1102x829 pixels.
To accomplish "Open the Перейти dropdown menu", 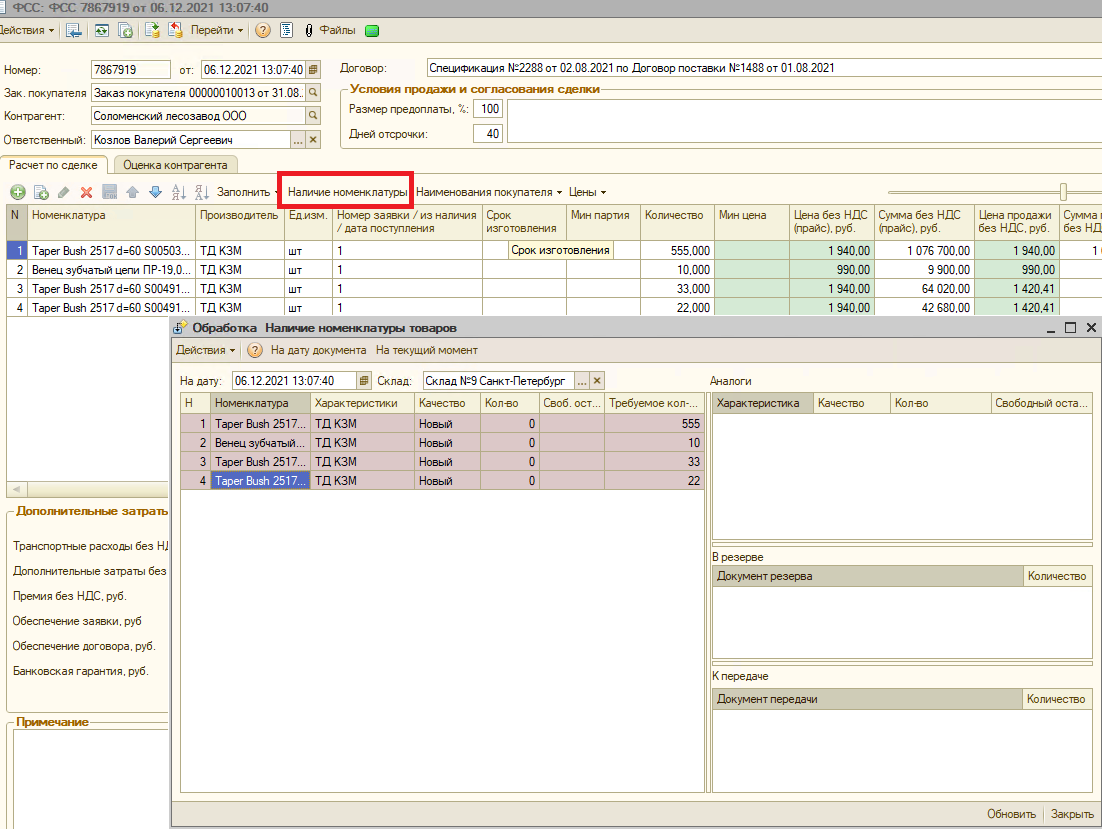I will pos(216,30).
